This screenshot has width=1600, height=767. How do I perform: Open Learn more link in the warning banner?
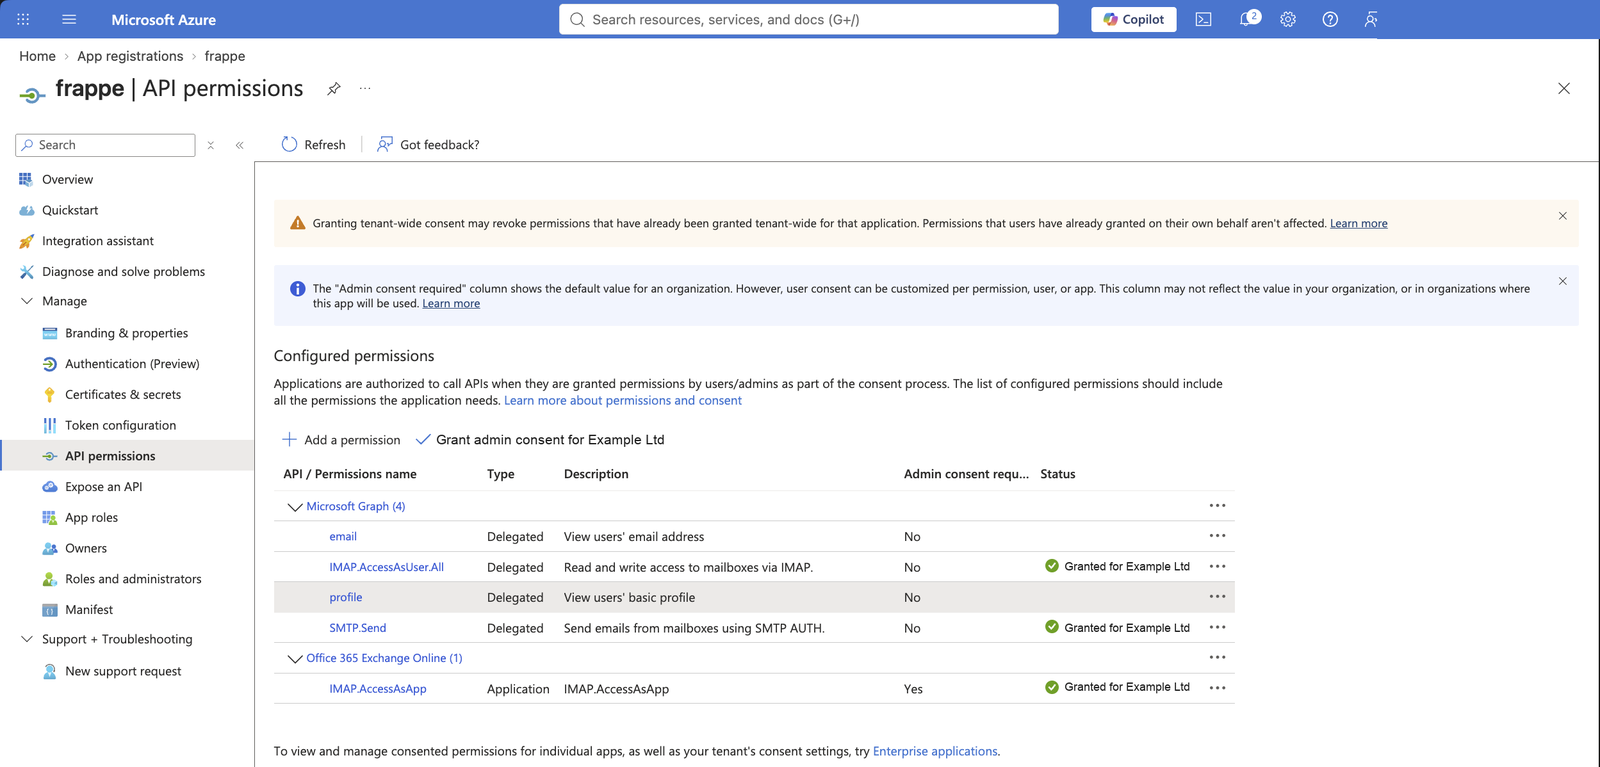(x=1358, y=223)
